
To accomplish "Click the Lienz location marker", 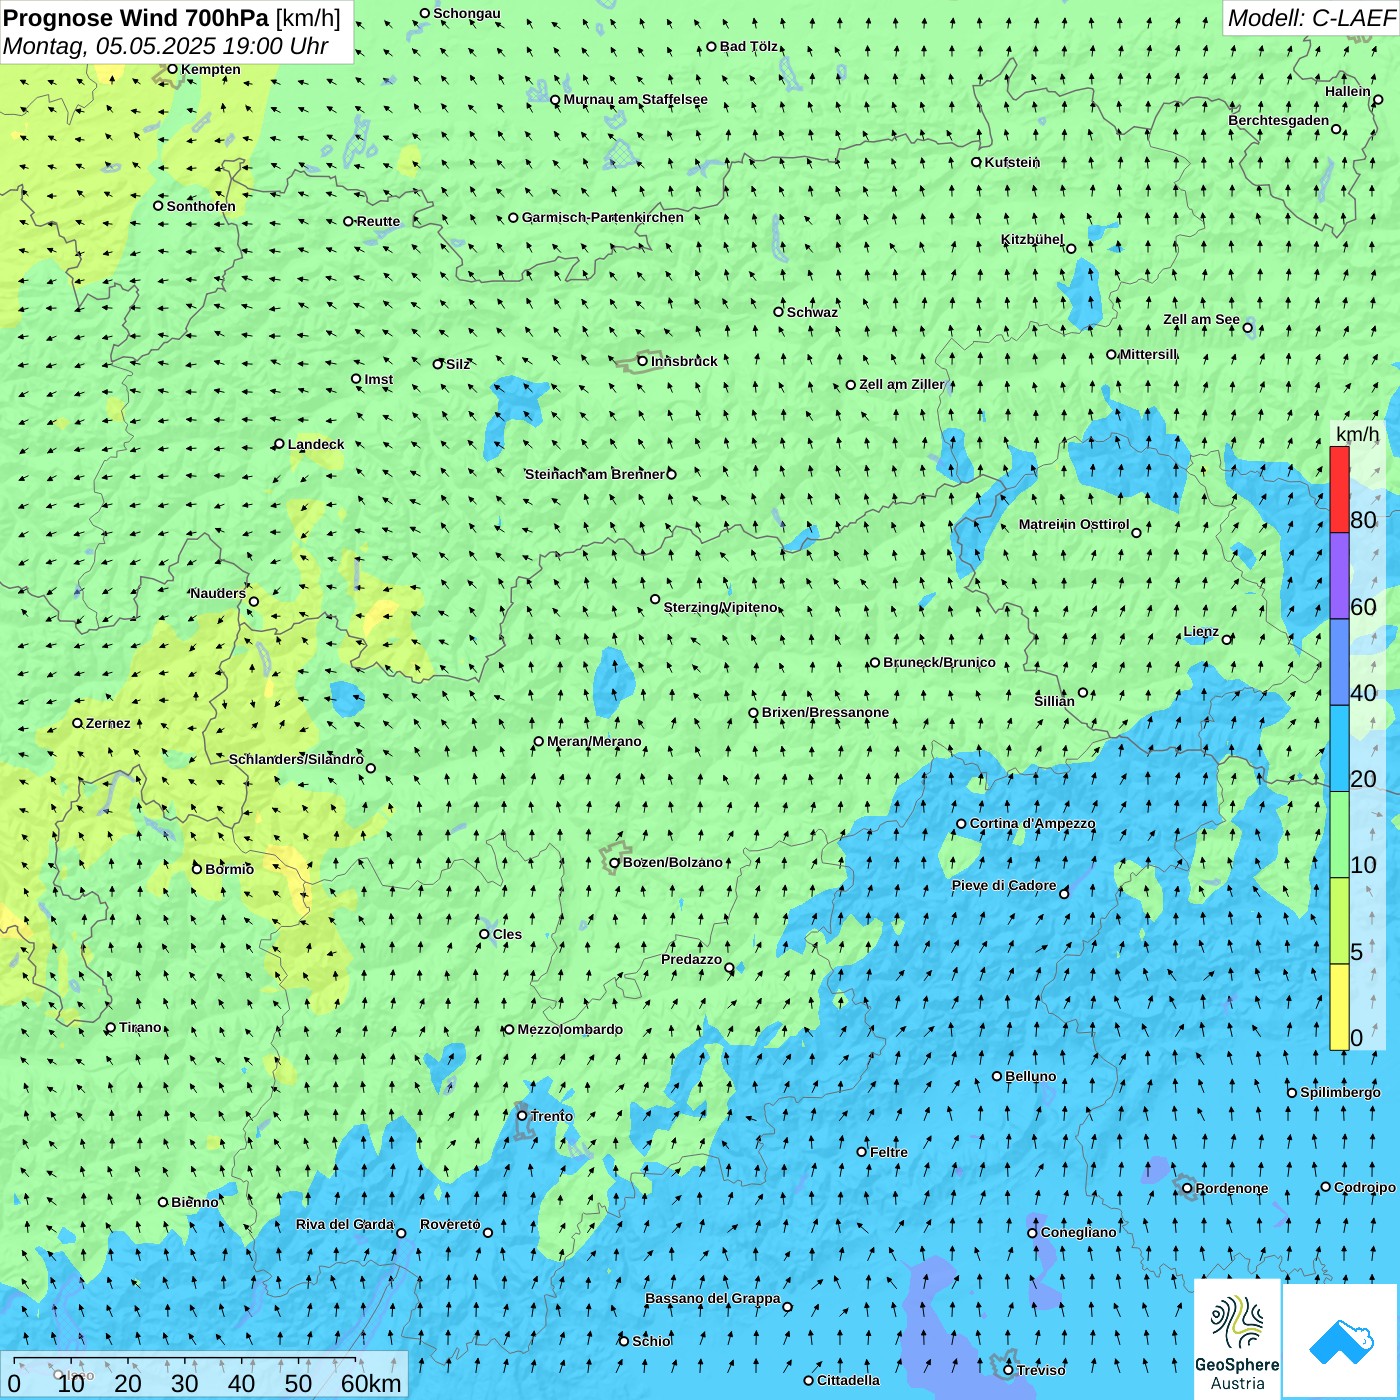I will pos(1227,639).
